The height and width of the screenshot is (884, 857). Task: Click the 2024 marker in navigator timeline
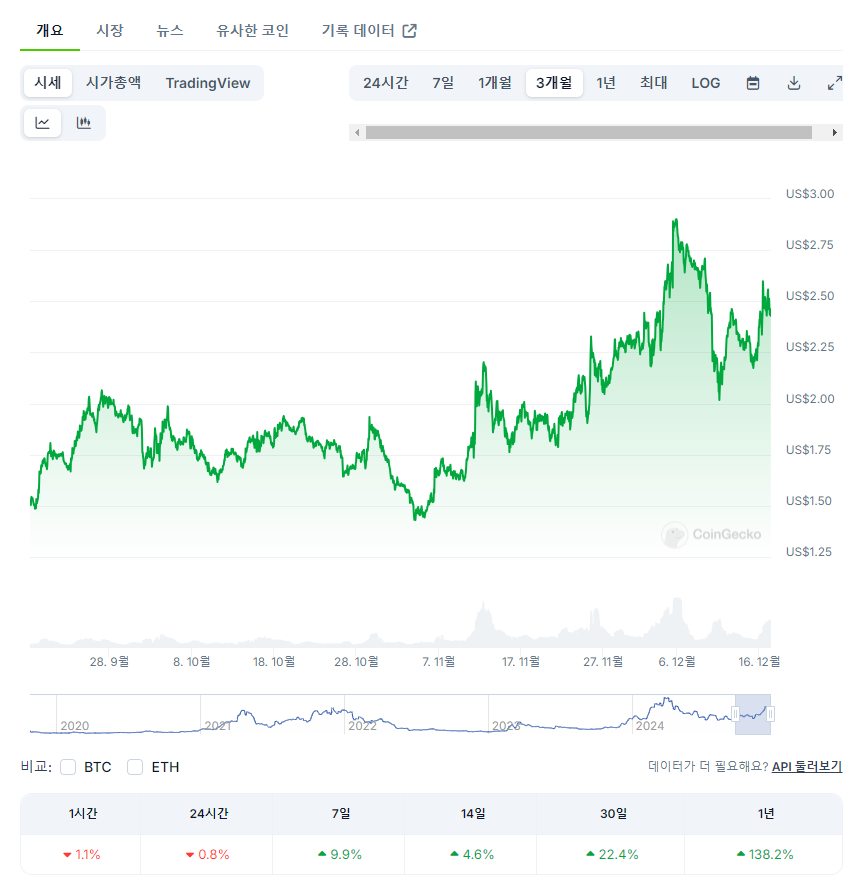coord(650,726)
